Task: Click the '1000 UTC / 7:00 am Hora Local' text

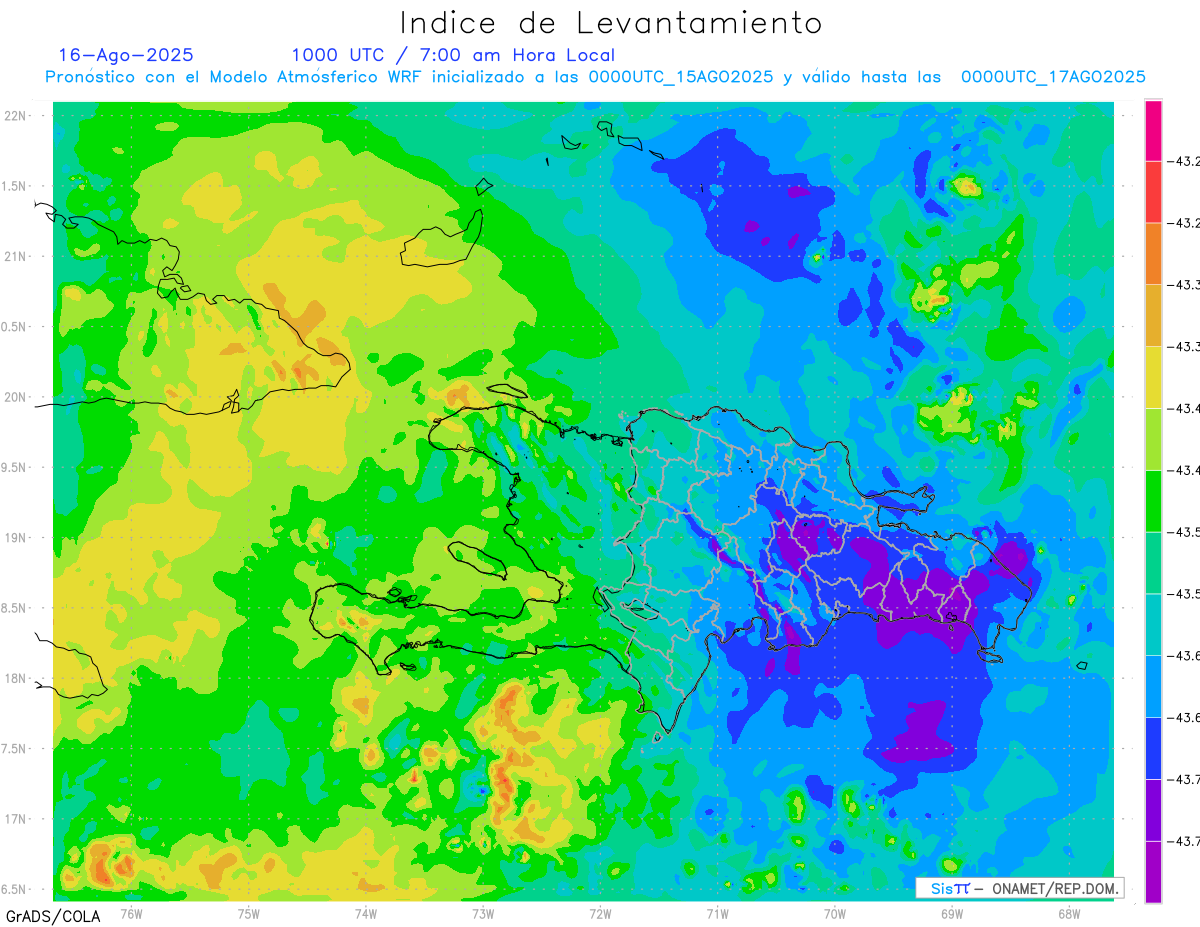Action: click(453, 55)
